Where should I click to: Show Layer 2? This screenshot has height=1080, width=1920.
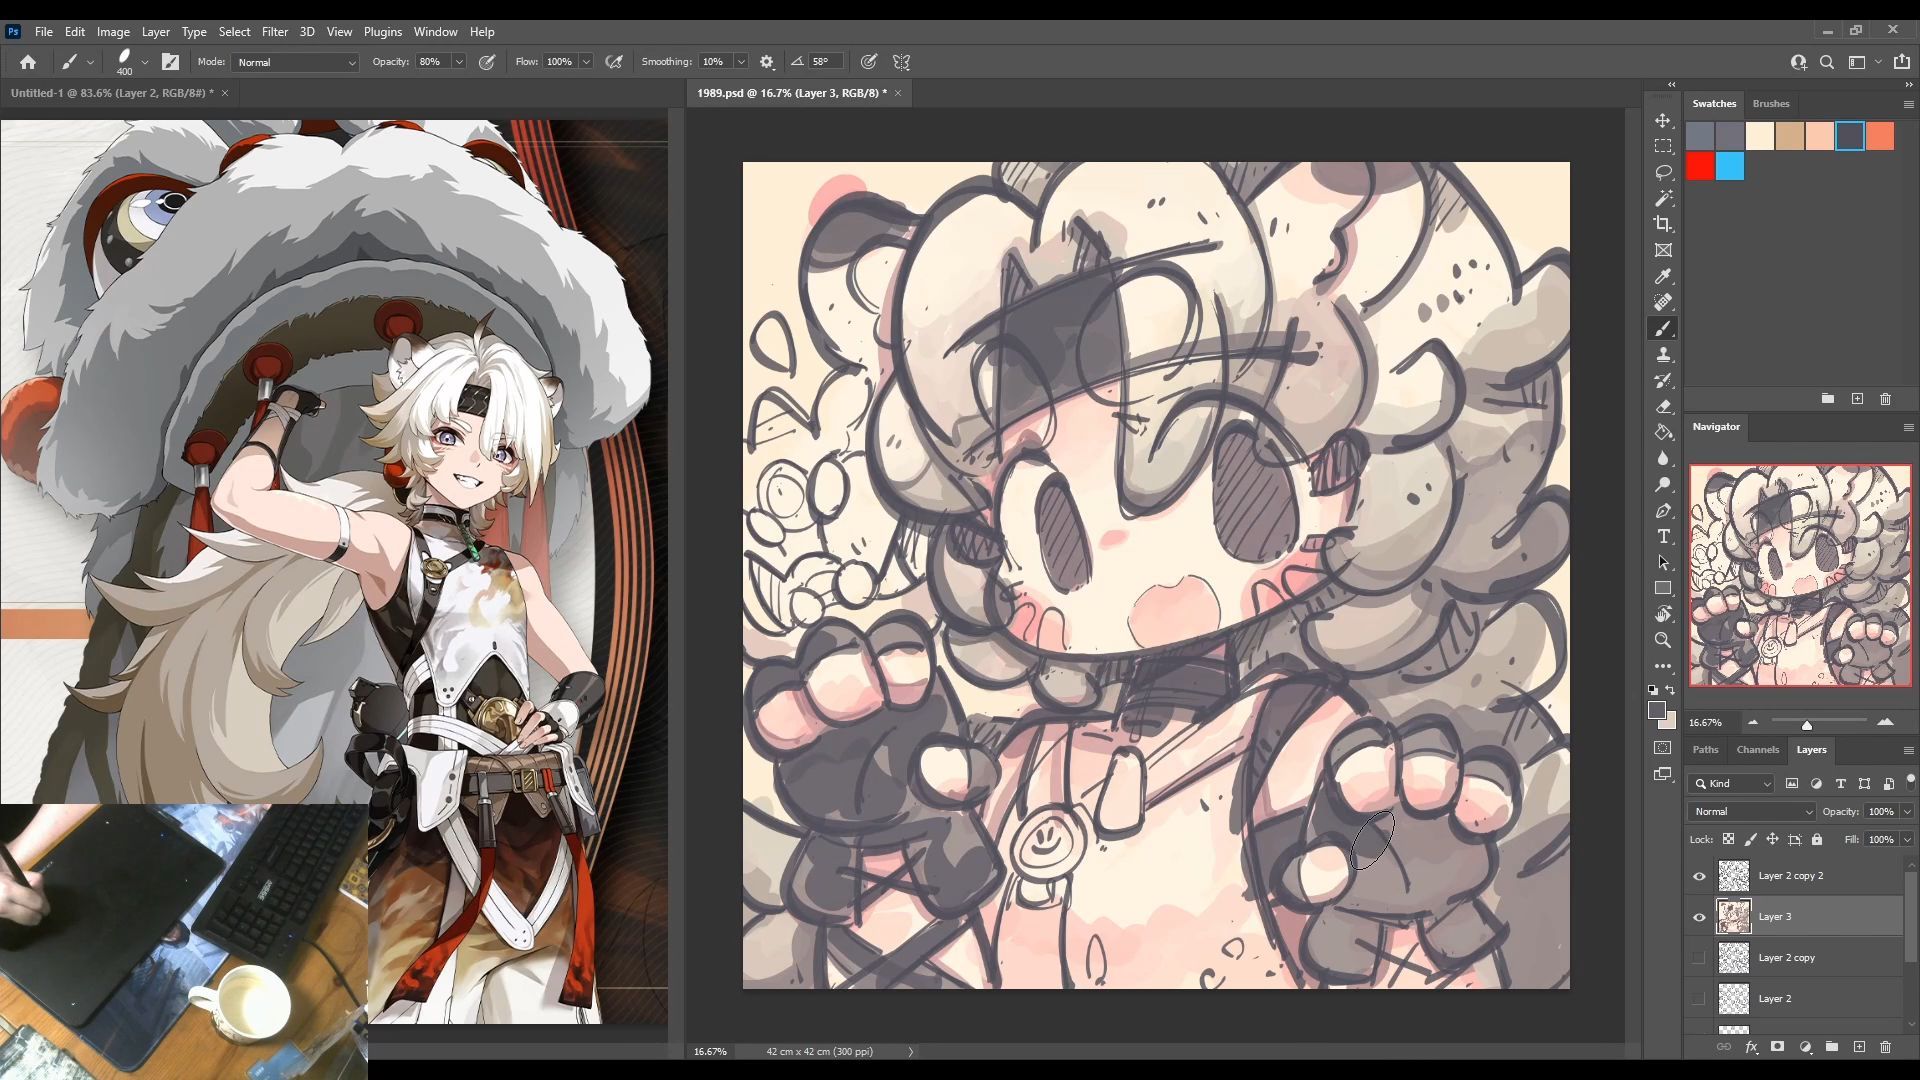tap(1699, 999)
